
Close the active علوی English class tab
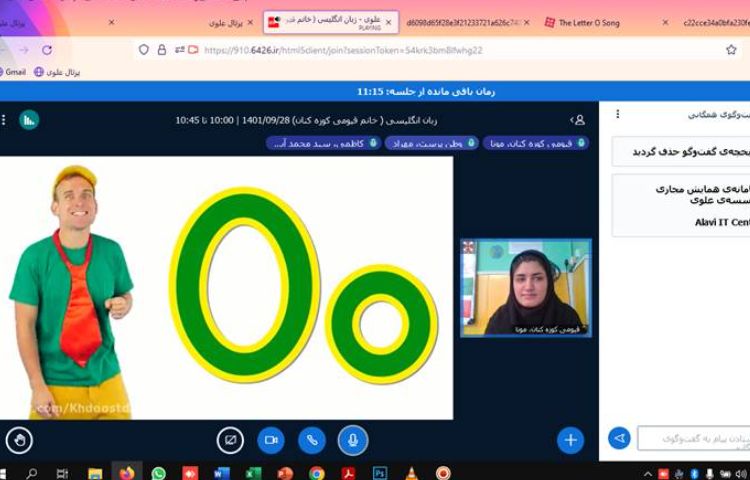click(388, 22)
